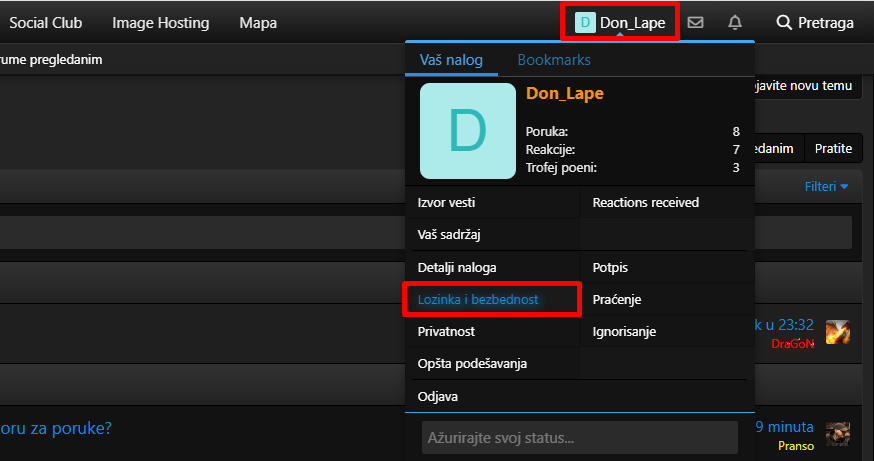Click the Pranso username link
The height and width of the screenshot is (461, 874).
(796, 445)
